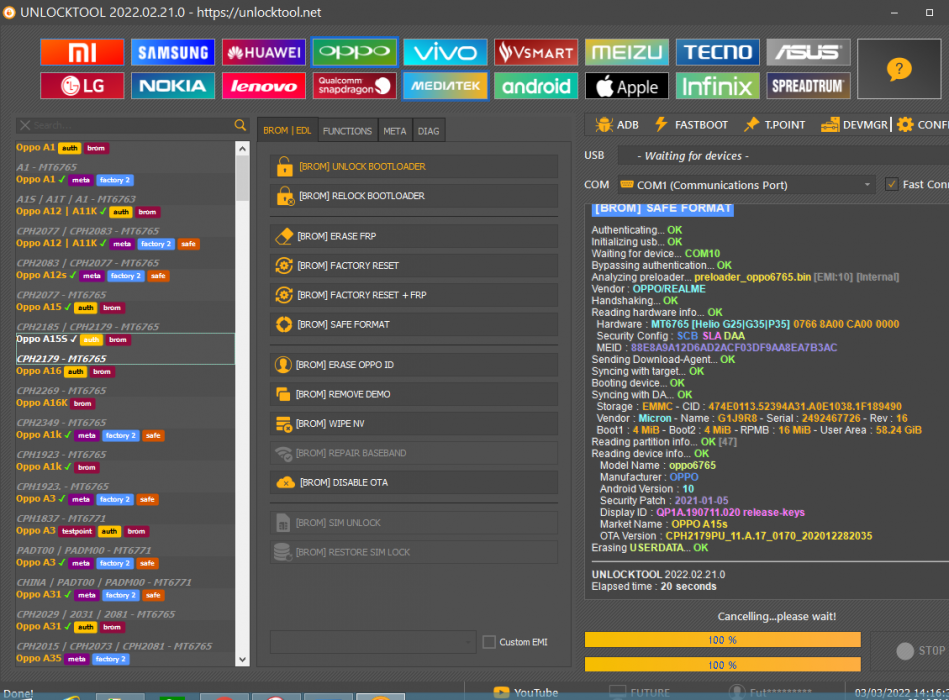Click [BROM] FACTORY RESET + FRP button
This screenshot has height=700, width=949.
(414, 295)
